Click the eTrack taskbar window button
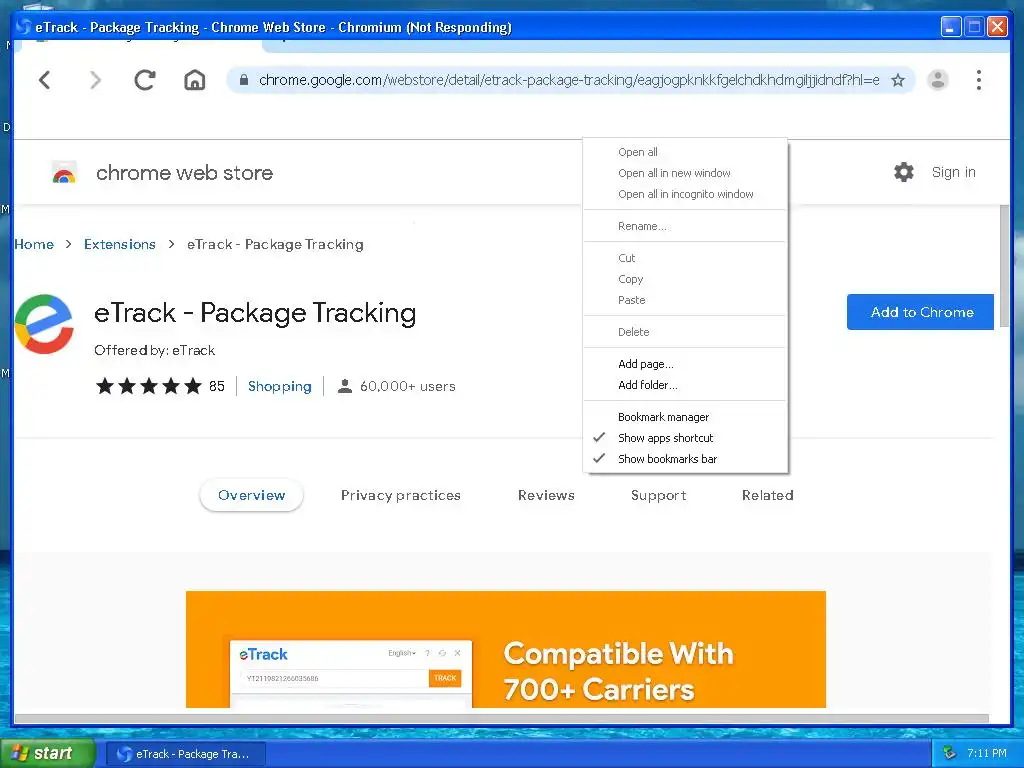 [x=185, y=754]
